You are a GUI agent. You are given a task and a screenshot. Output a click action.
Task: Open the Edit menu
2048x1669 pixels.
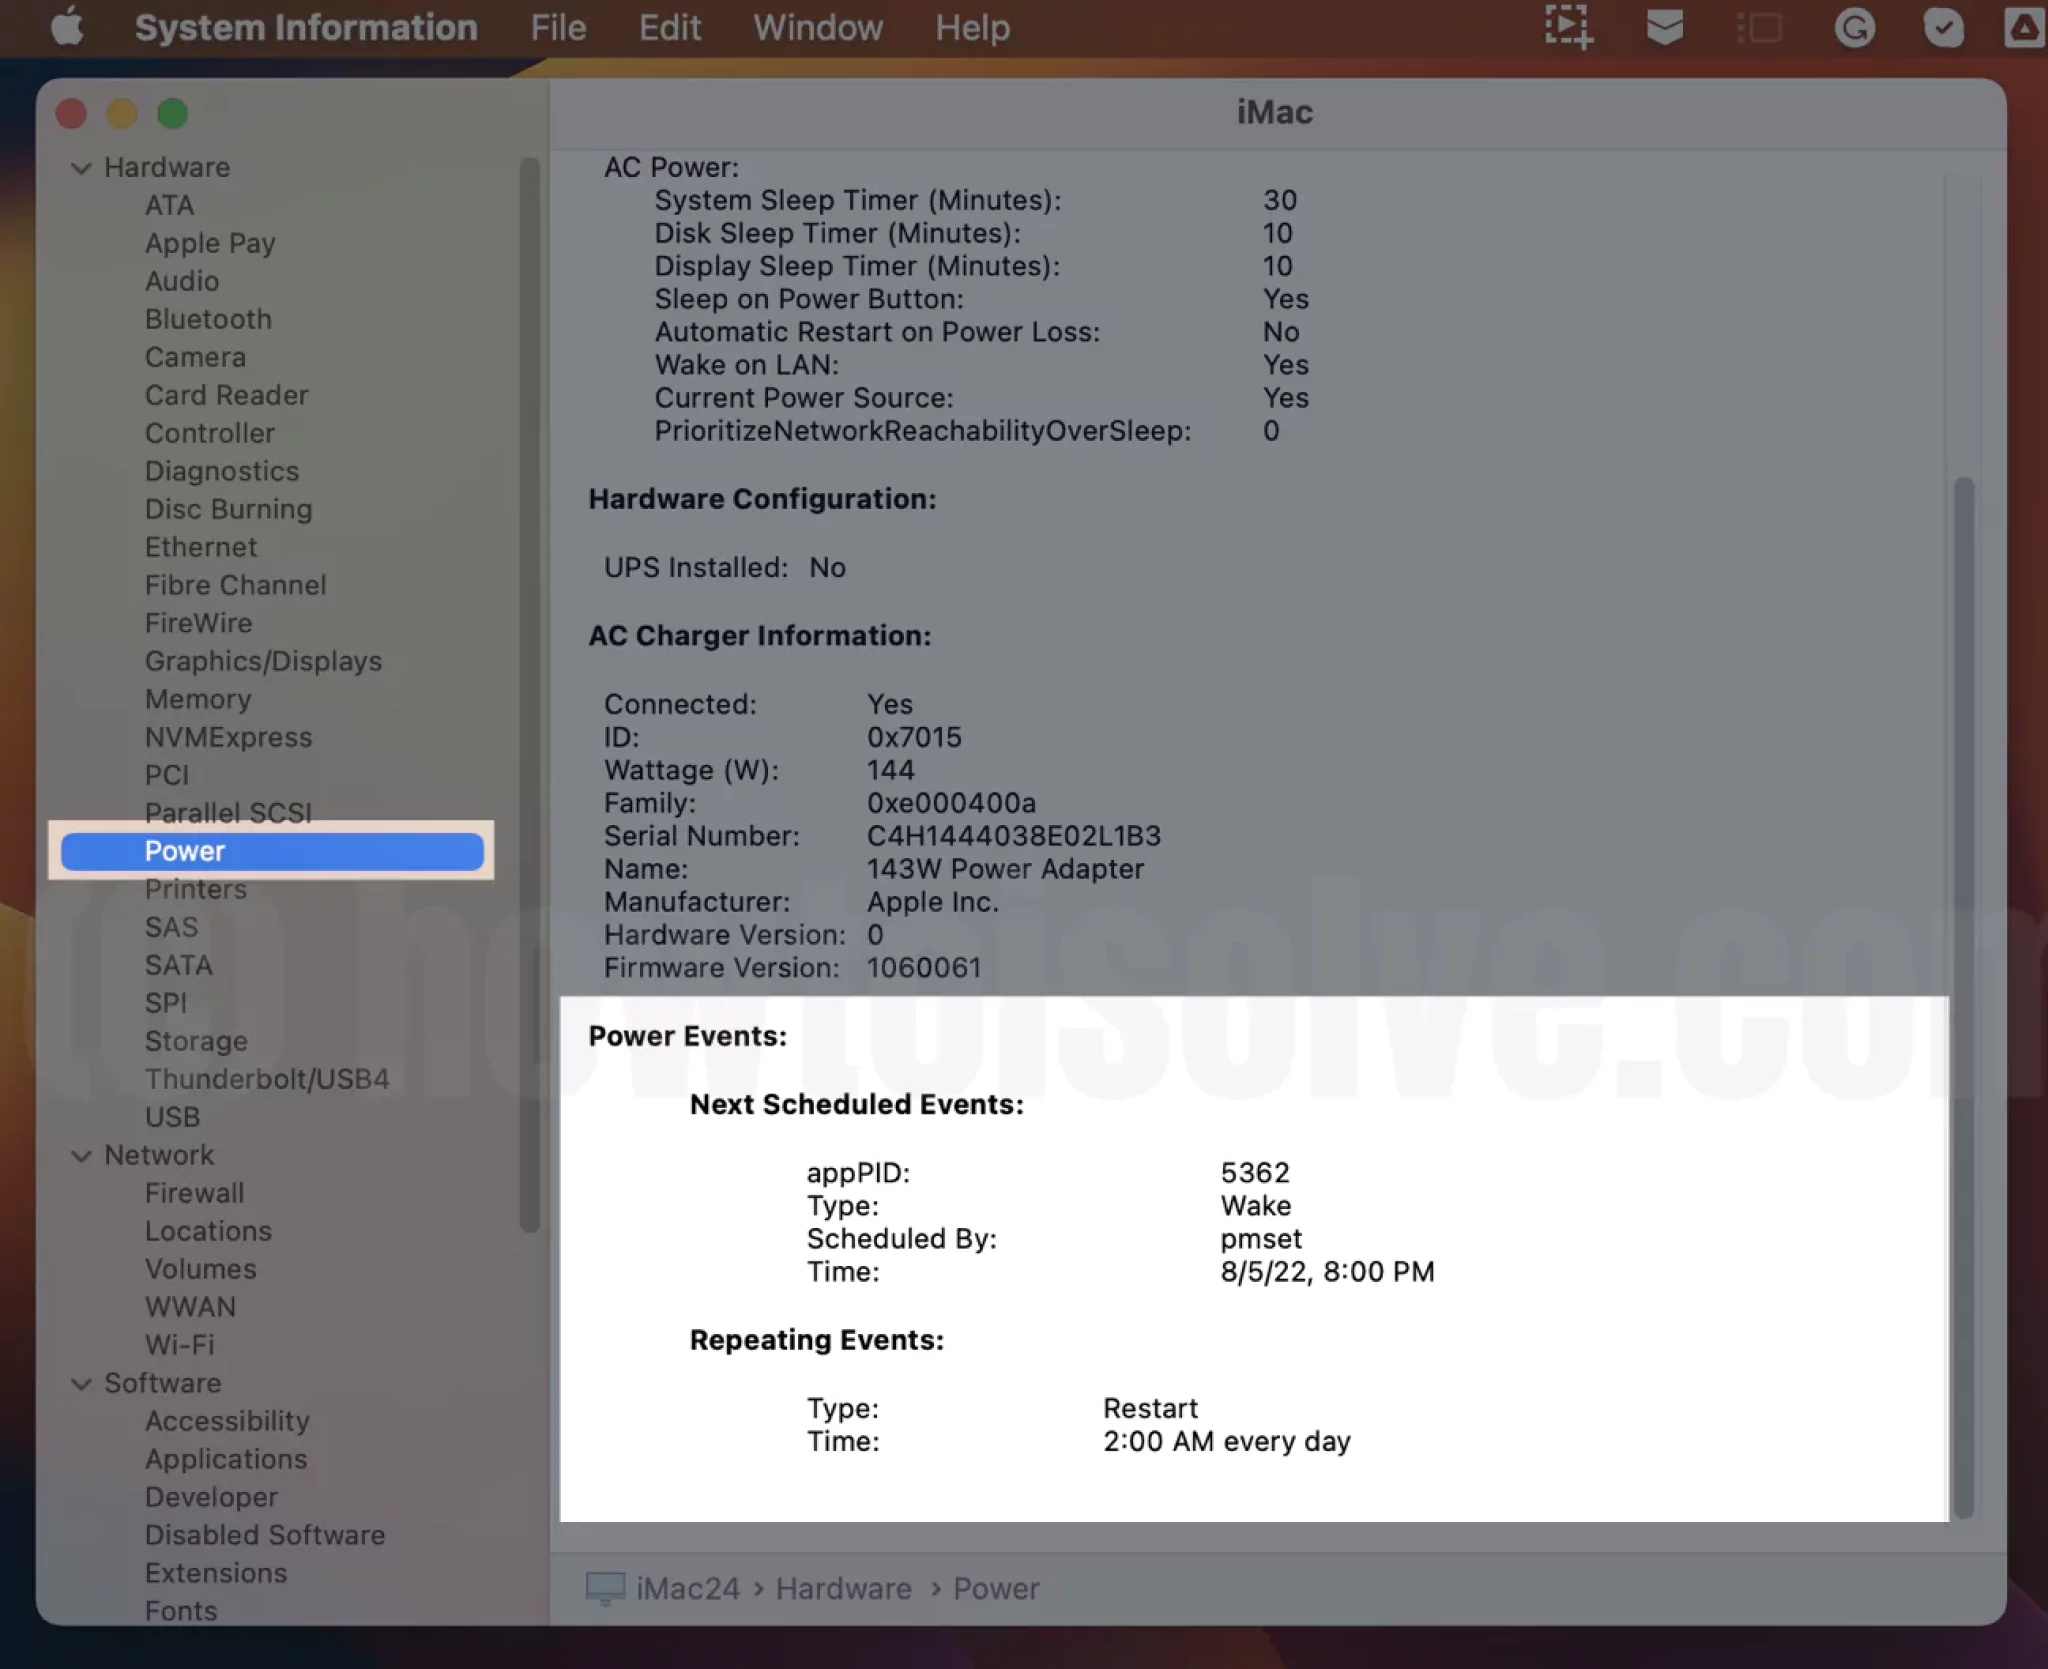(669, 27)
